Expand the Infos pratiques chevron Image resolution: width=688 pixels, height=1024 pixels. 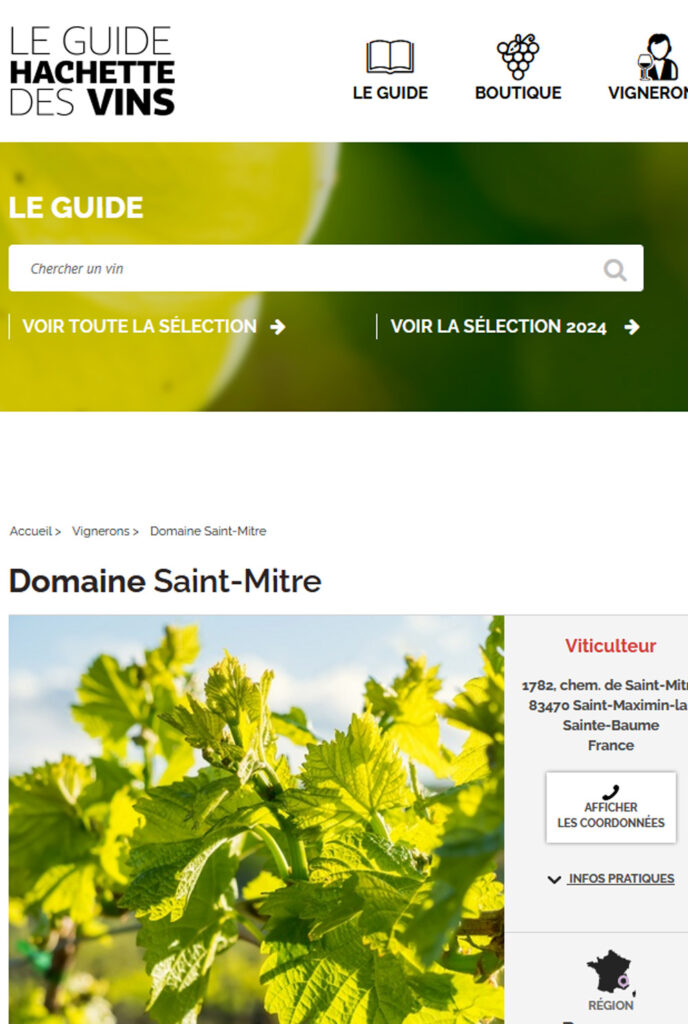tap(554, 880)
